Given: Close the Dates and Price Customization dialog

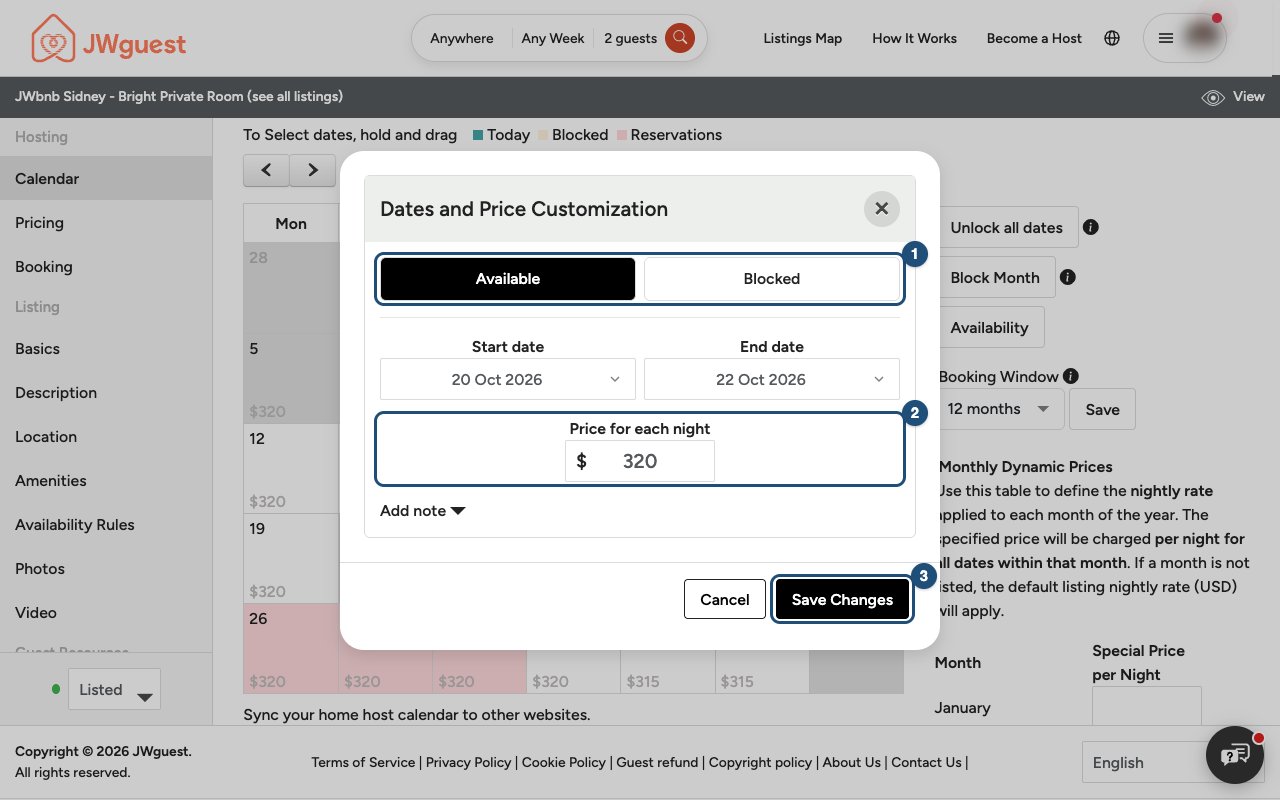Looking at the screenshot, I should tap(881, 208).
